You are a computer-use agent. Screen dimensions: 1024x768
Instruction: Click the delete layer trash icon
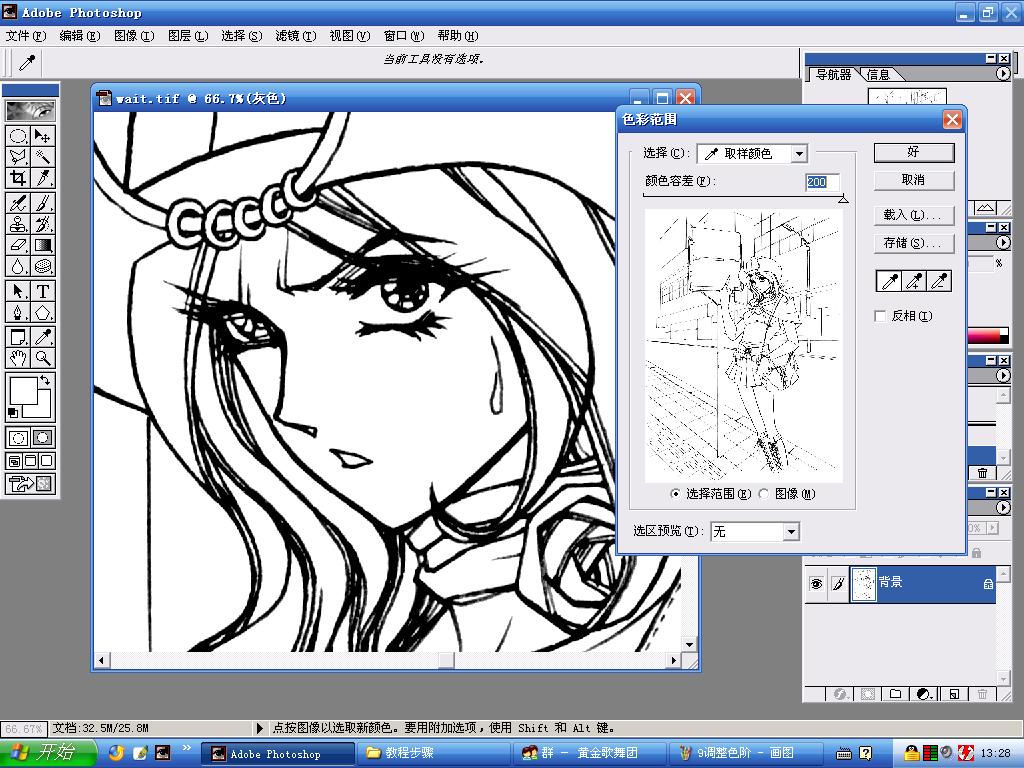[982, 694]
